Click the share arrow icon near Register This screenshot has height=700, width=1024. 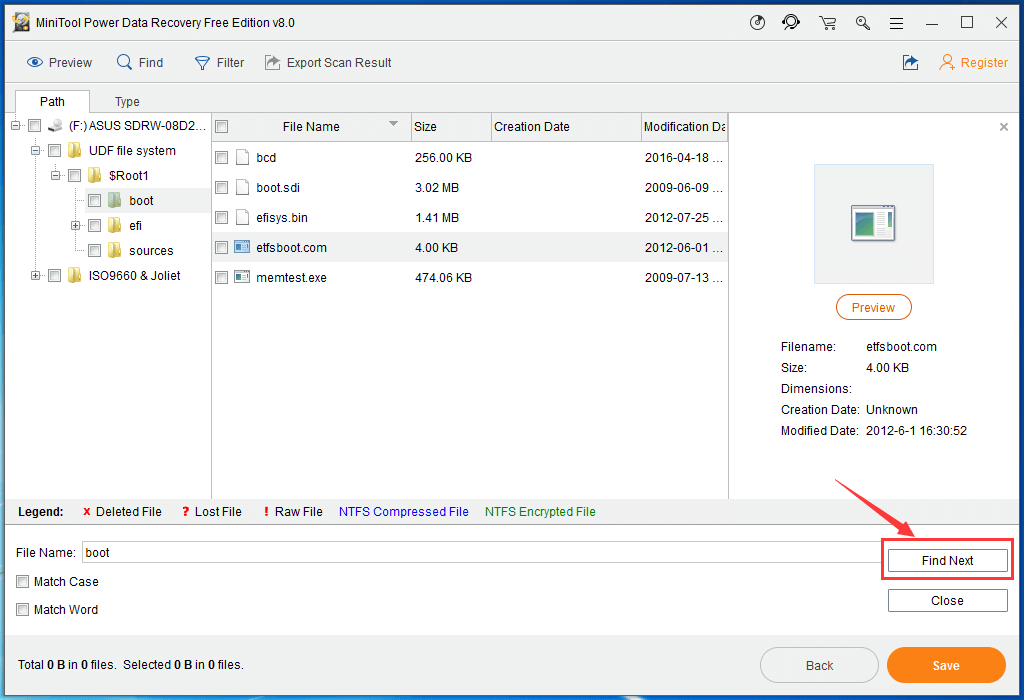click(910, 63)
